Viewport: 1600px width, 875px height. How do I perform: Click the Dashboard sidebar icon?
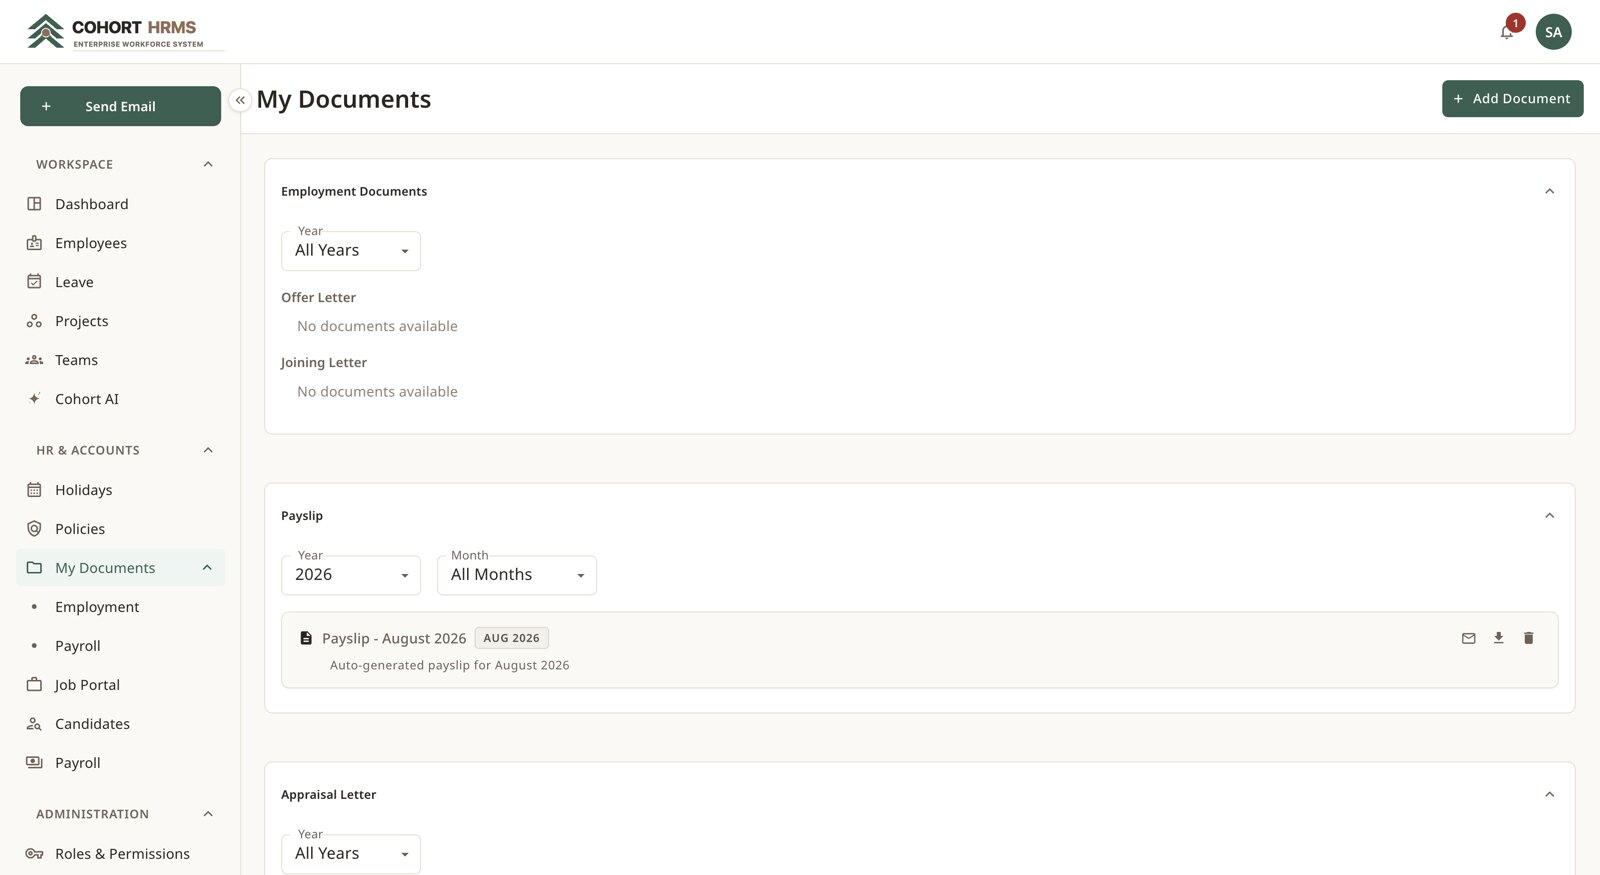coord(34,204)
